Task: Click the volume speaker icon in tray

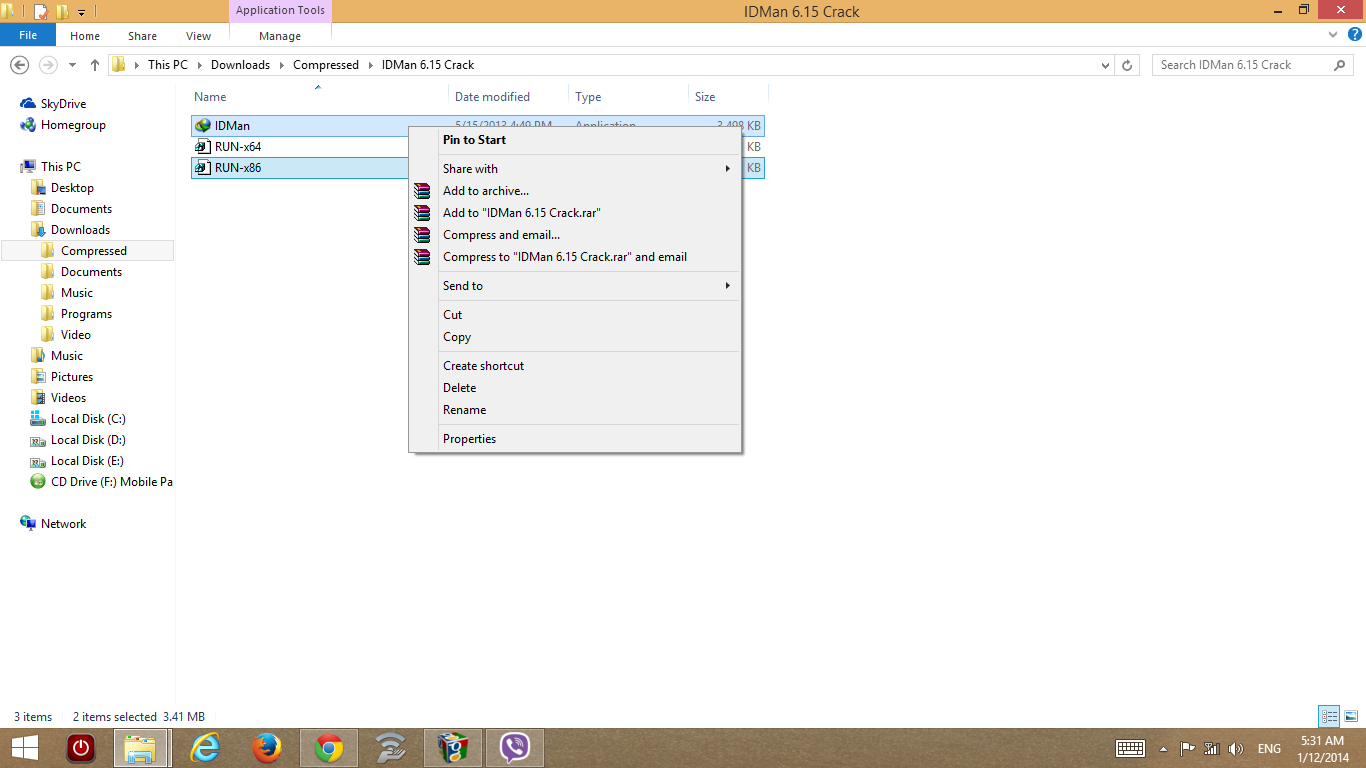Action: pos(1236,748)
